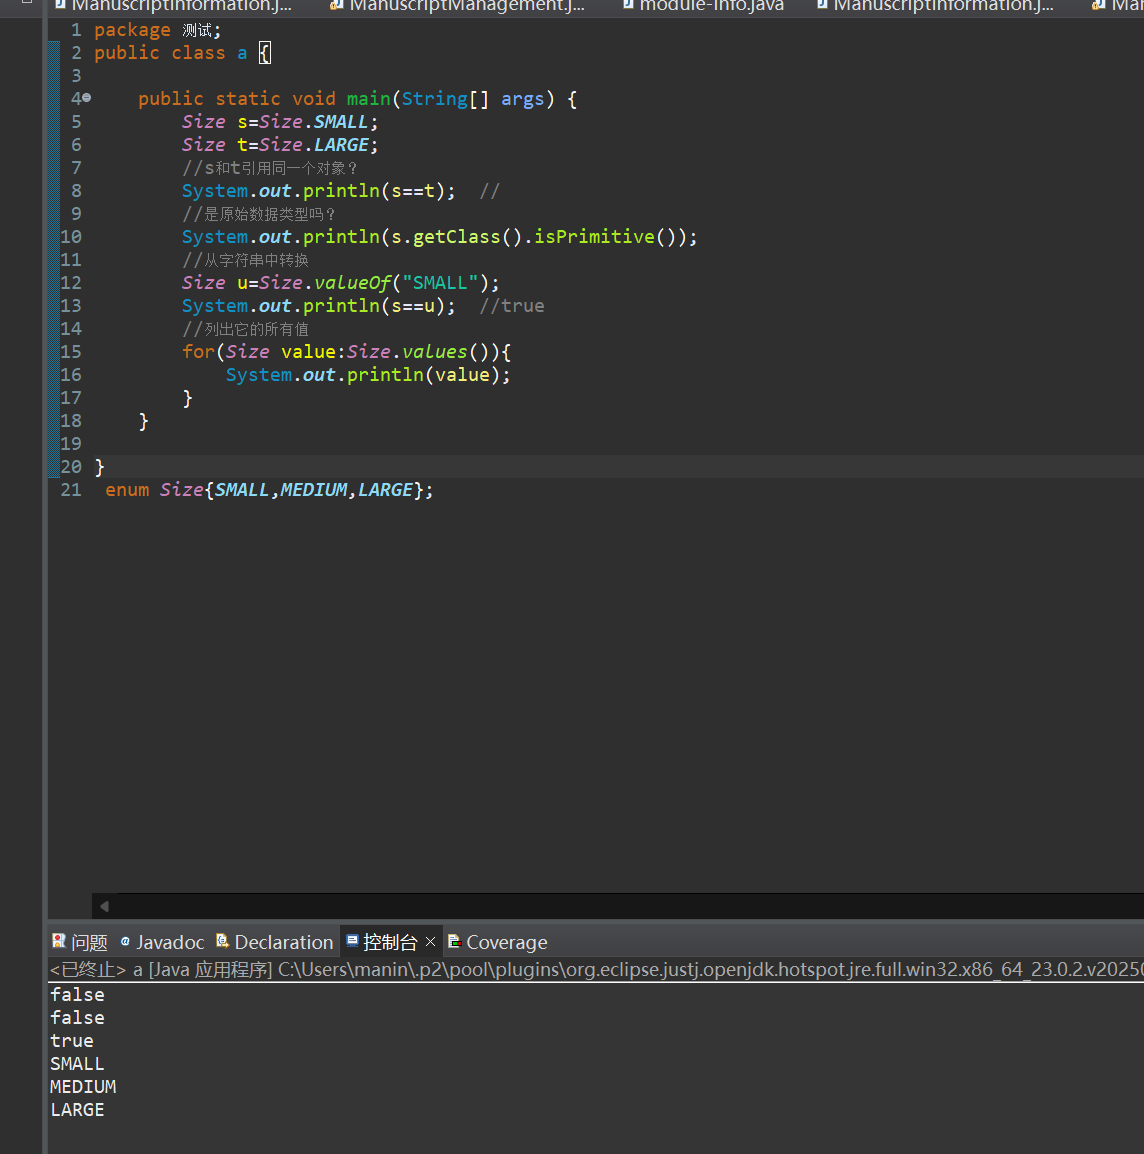This screenshot has width=1144, height=1154.
Task: Collapse the main method fold marker
Action: pyautogui.click(x=87, y=98)
